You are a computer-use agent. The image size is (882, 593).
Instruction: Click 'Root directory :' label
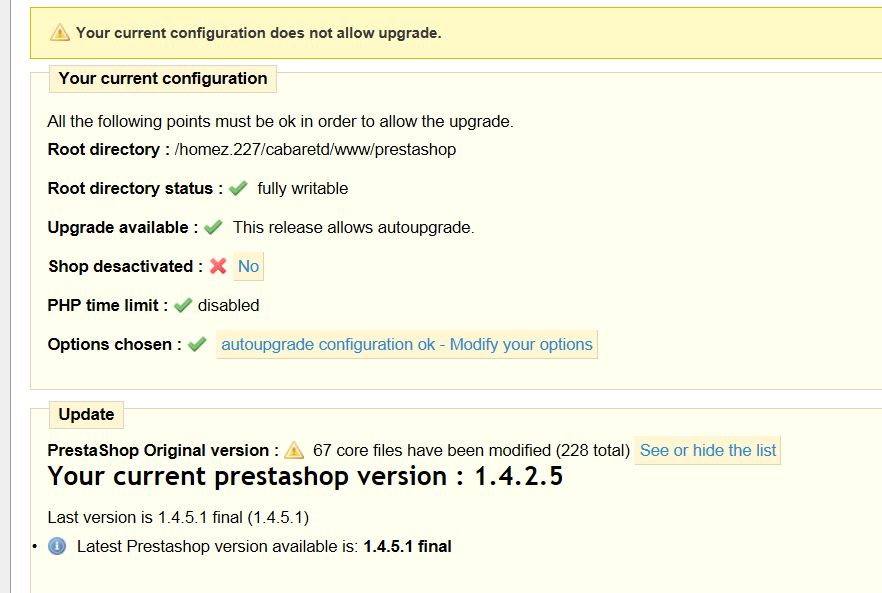click(x=109, y=150)
